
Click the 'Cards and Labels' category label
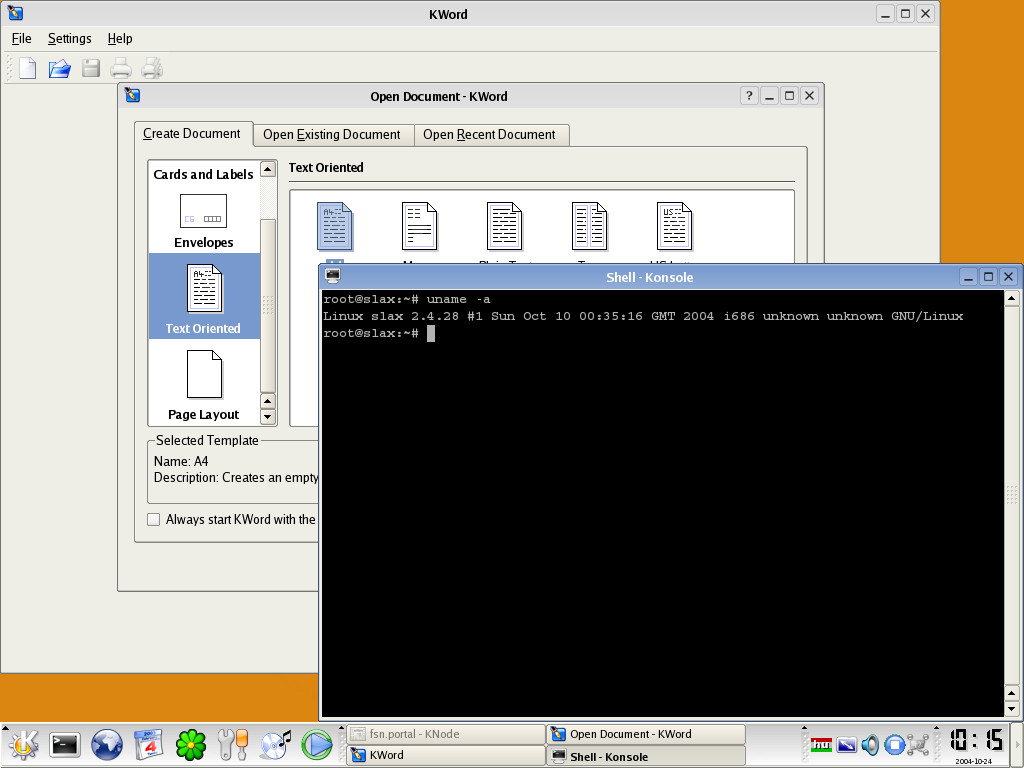coord(203,174)
